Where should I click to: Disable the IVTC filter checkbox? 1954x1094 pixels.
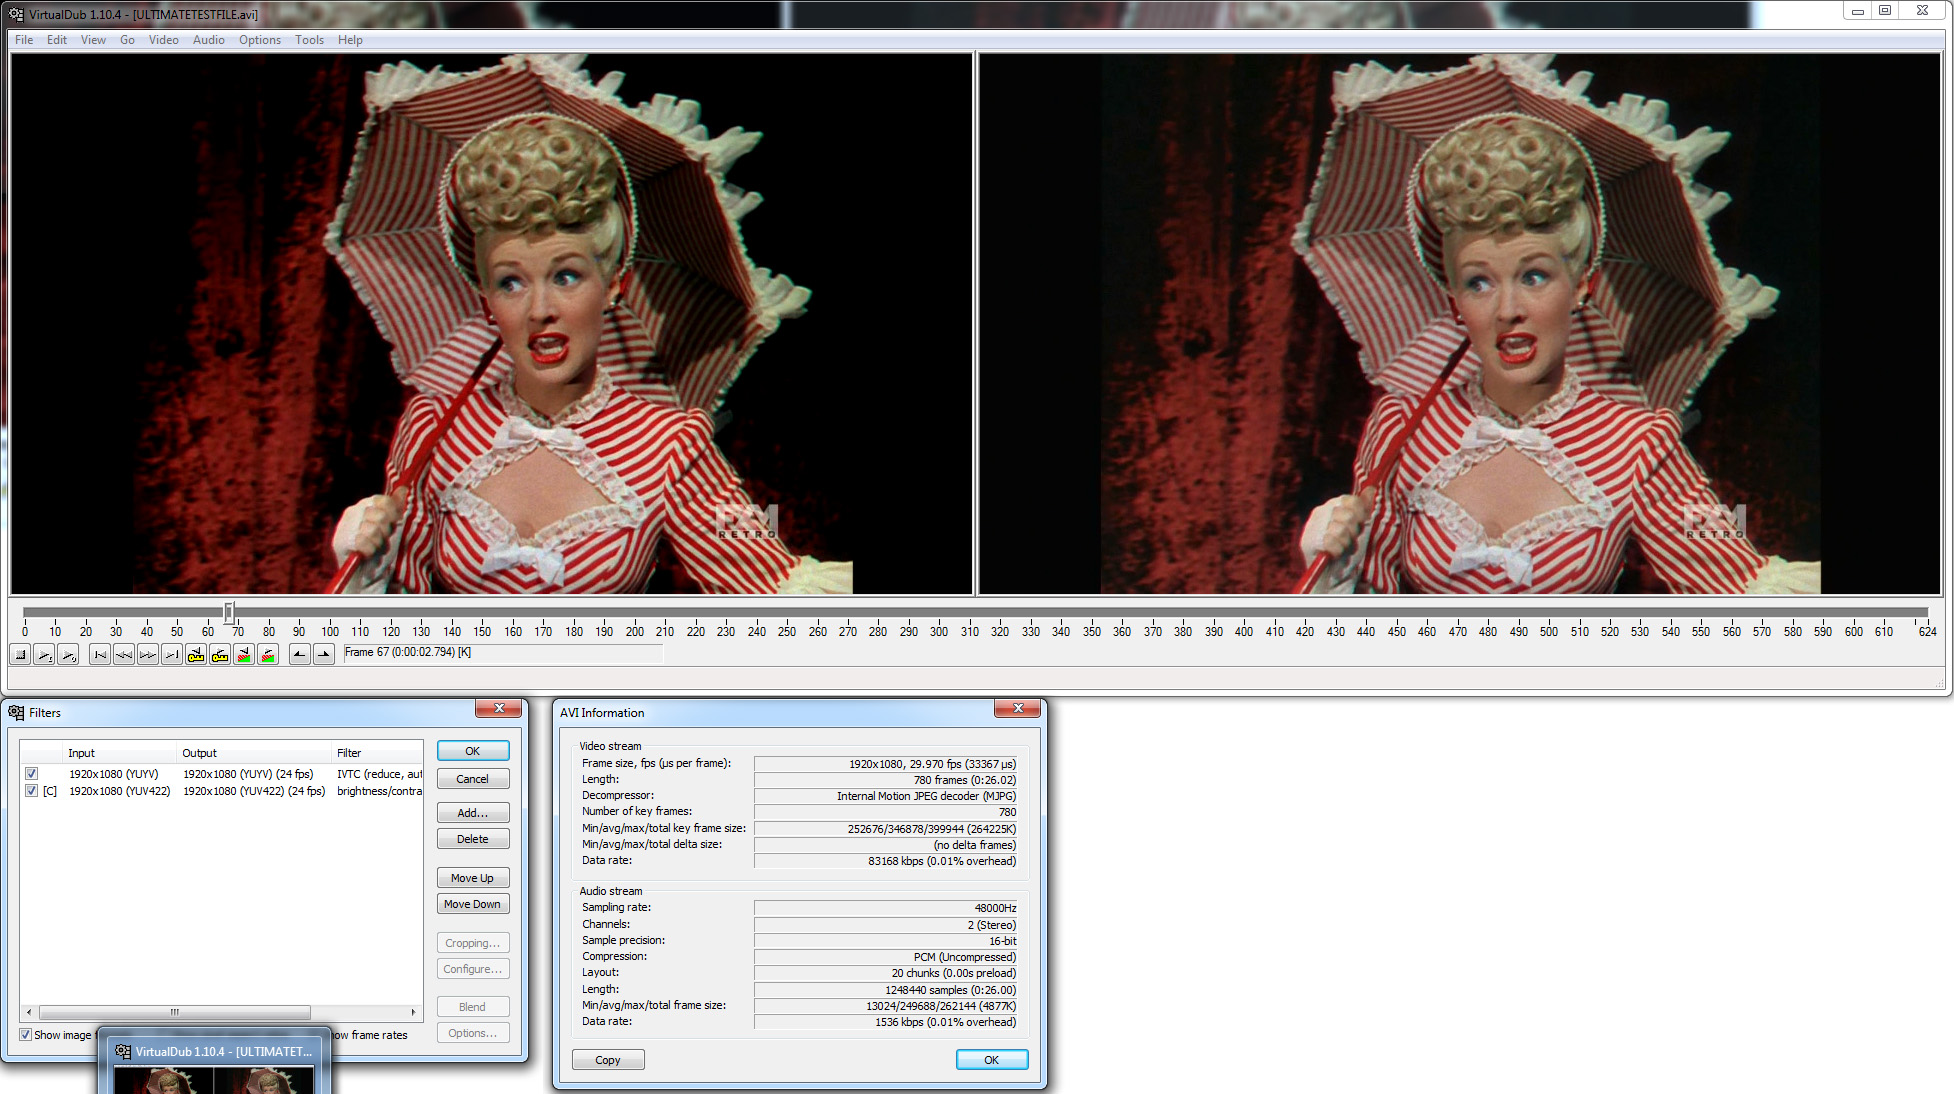click(x=32, y=774)
